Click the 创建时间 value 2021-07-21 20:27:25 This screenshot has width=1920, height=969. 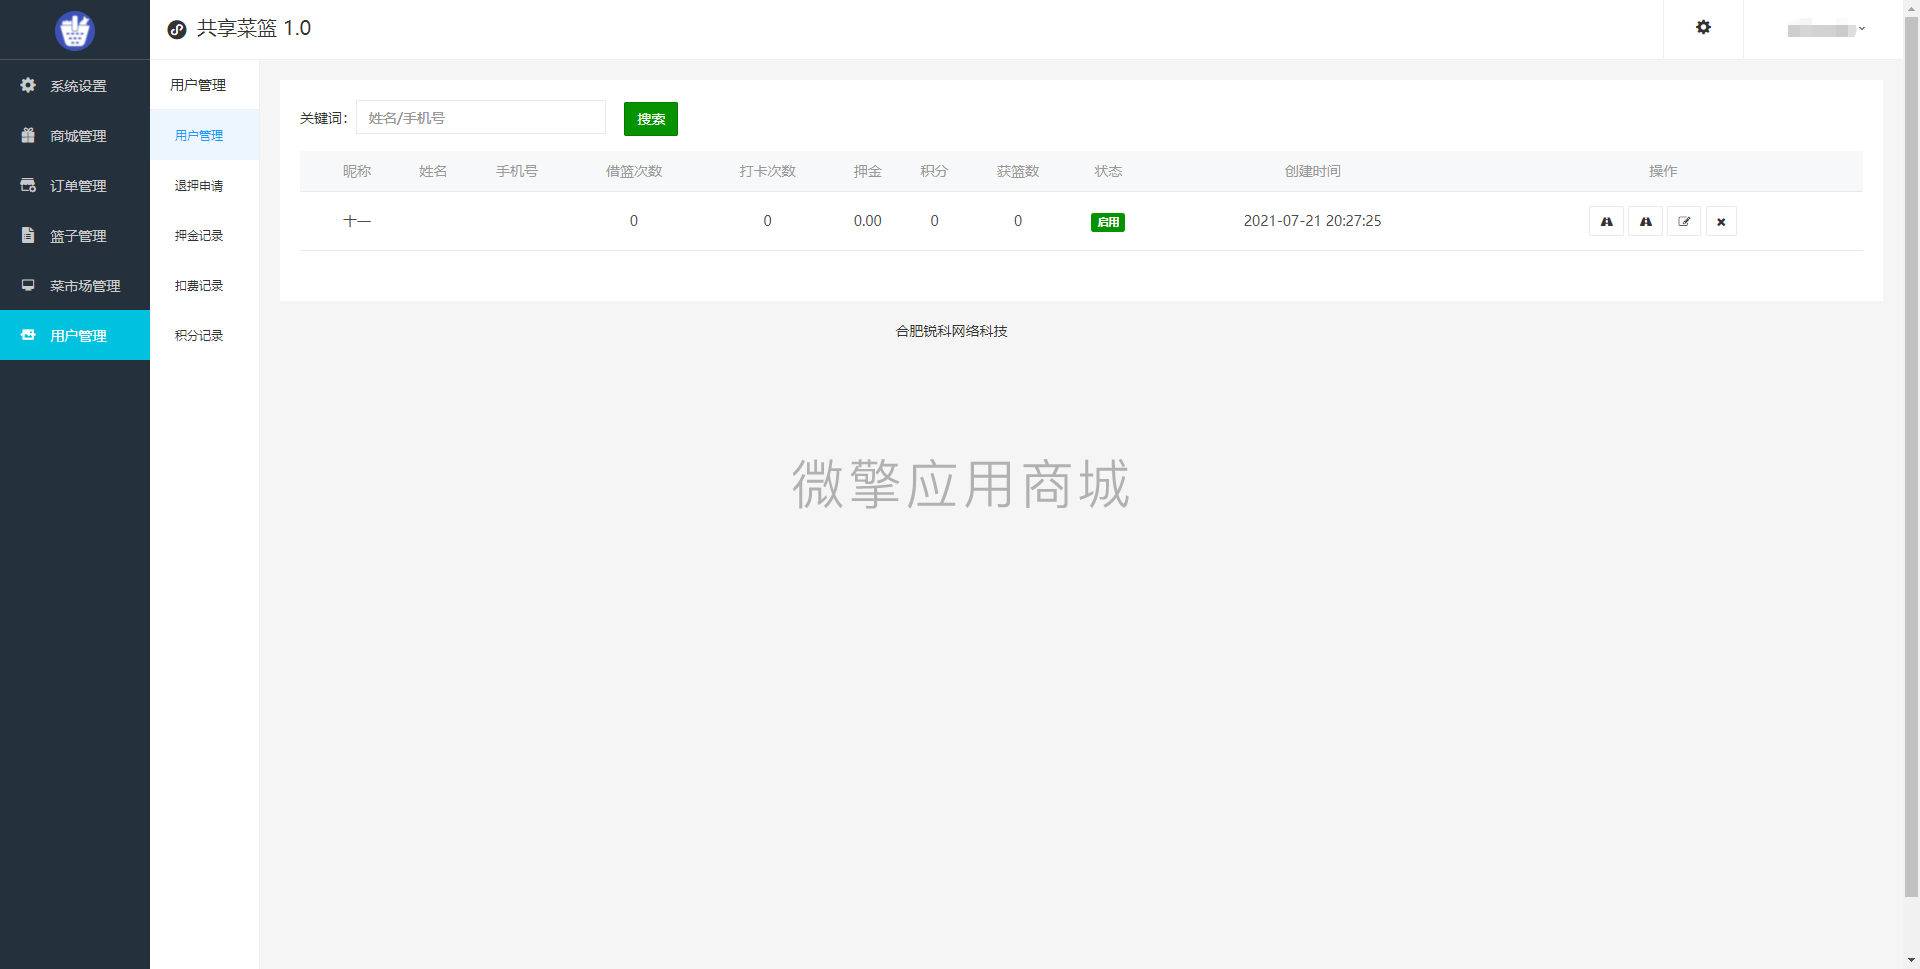1312,221
